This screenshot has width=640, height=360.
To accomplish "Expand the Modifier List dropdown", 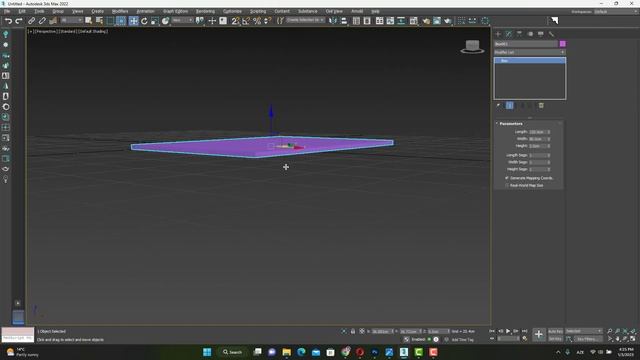I will coord(530,52).
